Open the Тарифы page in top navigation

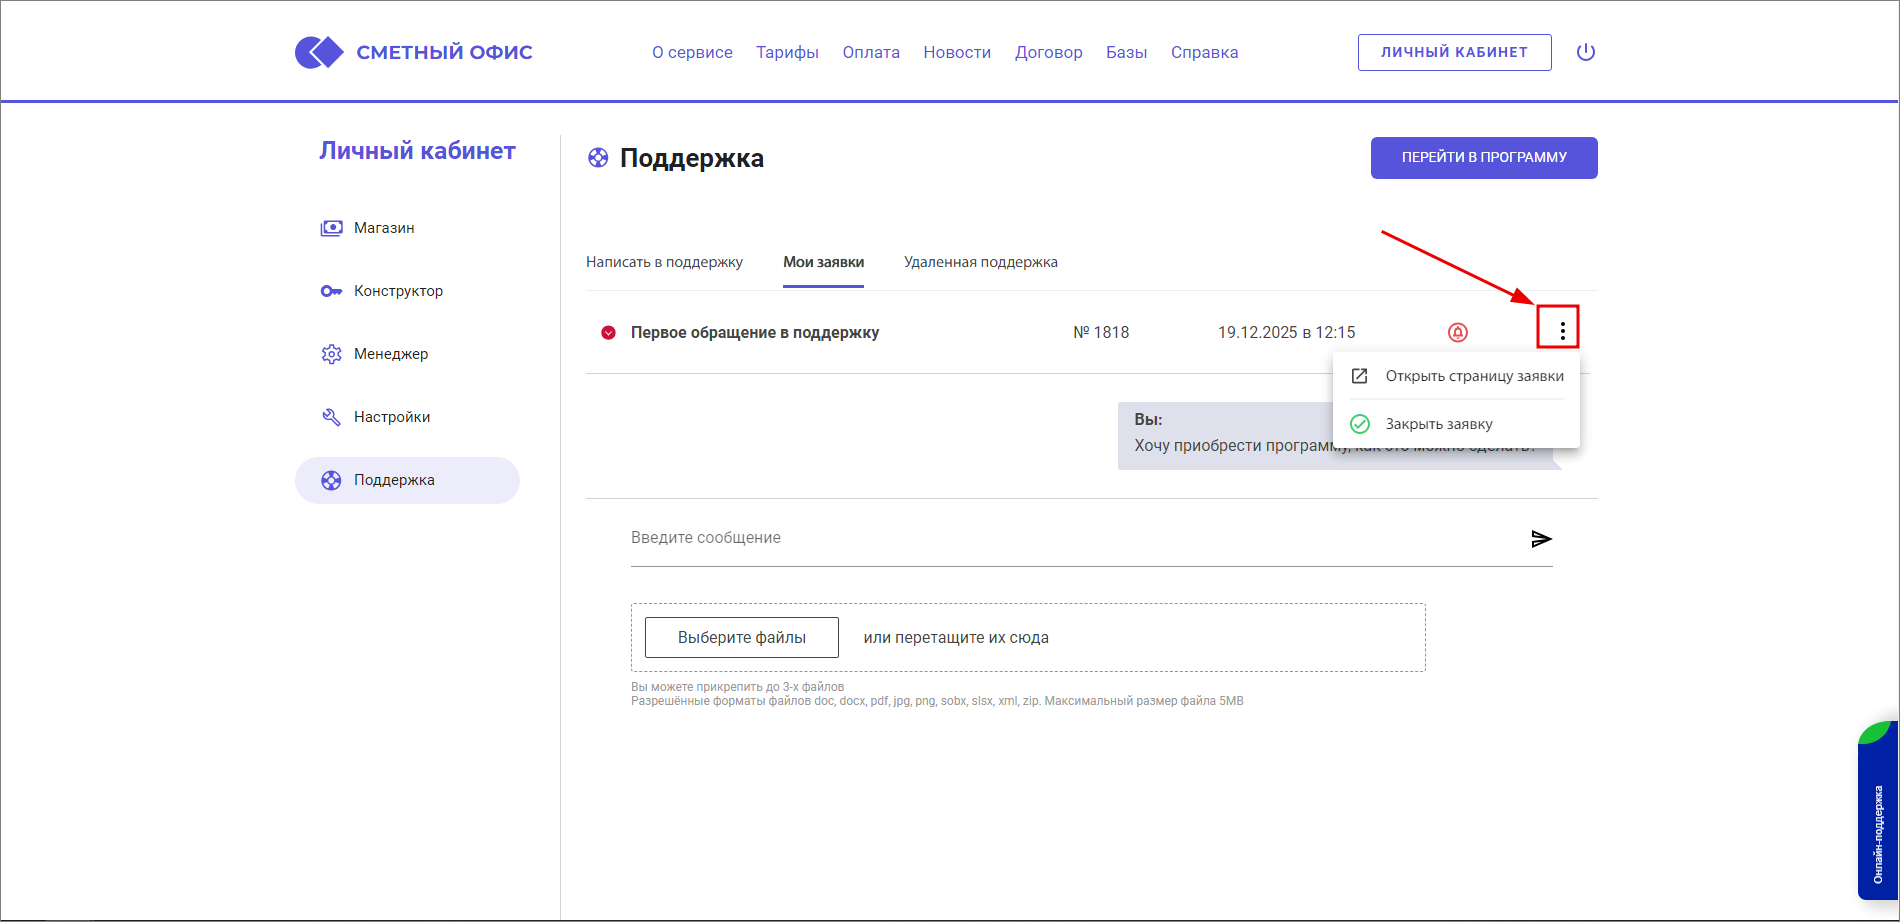pyautogui.click(x=787, y=52)
